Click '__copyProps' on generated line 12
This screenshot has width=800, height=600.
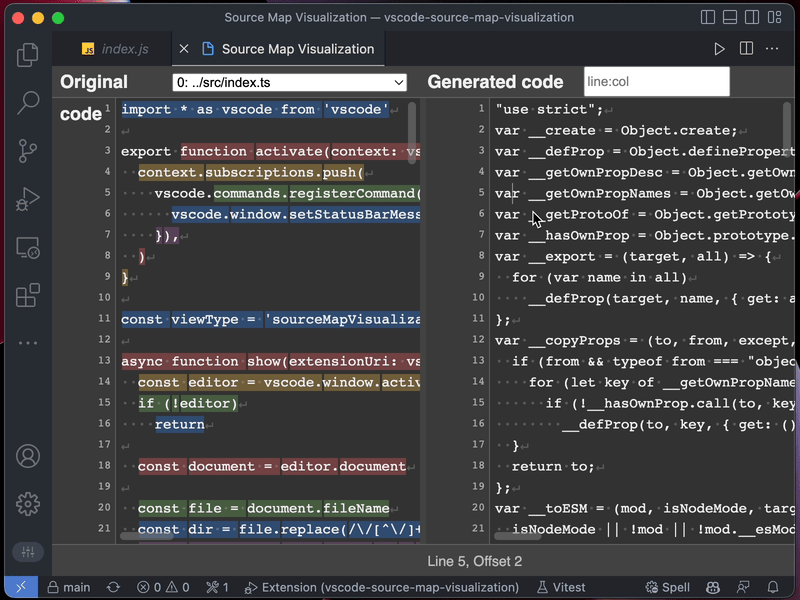click(x=574, y=340)
